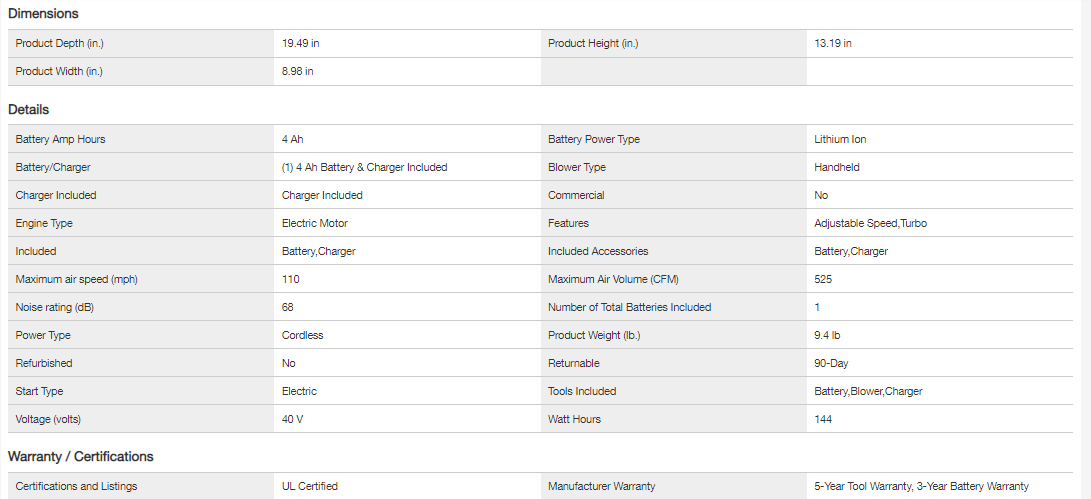Screen dimensions: 1091x499
Task: Click the Battery Amp Hours label
Action: click(x=60, y=140)
